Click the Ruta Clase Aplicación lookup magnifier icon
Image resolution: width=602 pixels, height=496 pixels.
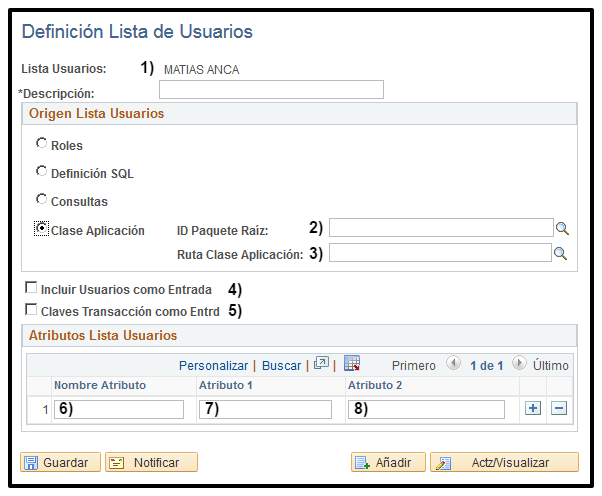point(563,254)
